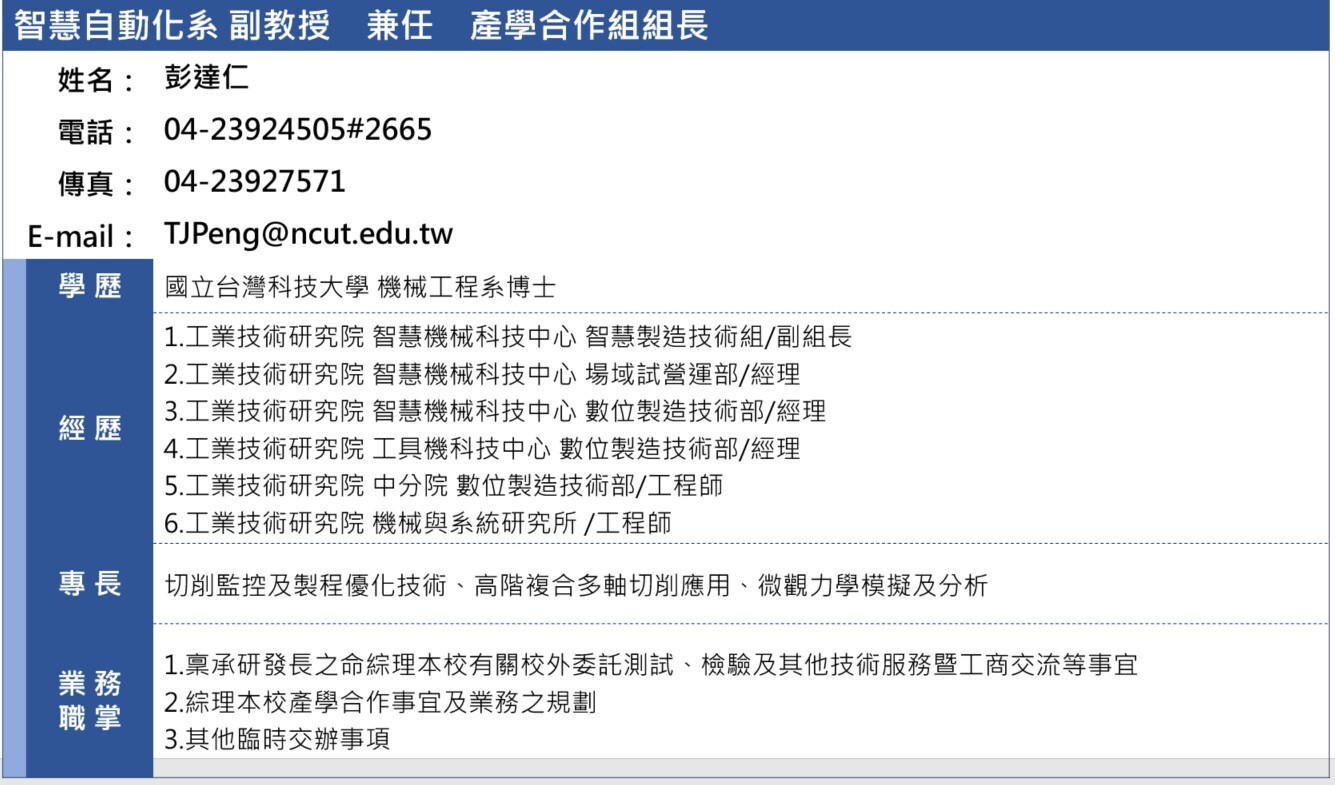The width and height of the screenshot is (1335, 785).
Task: Select the 業務職掌 section label
Action: (x=89, y=701)
